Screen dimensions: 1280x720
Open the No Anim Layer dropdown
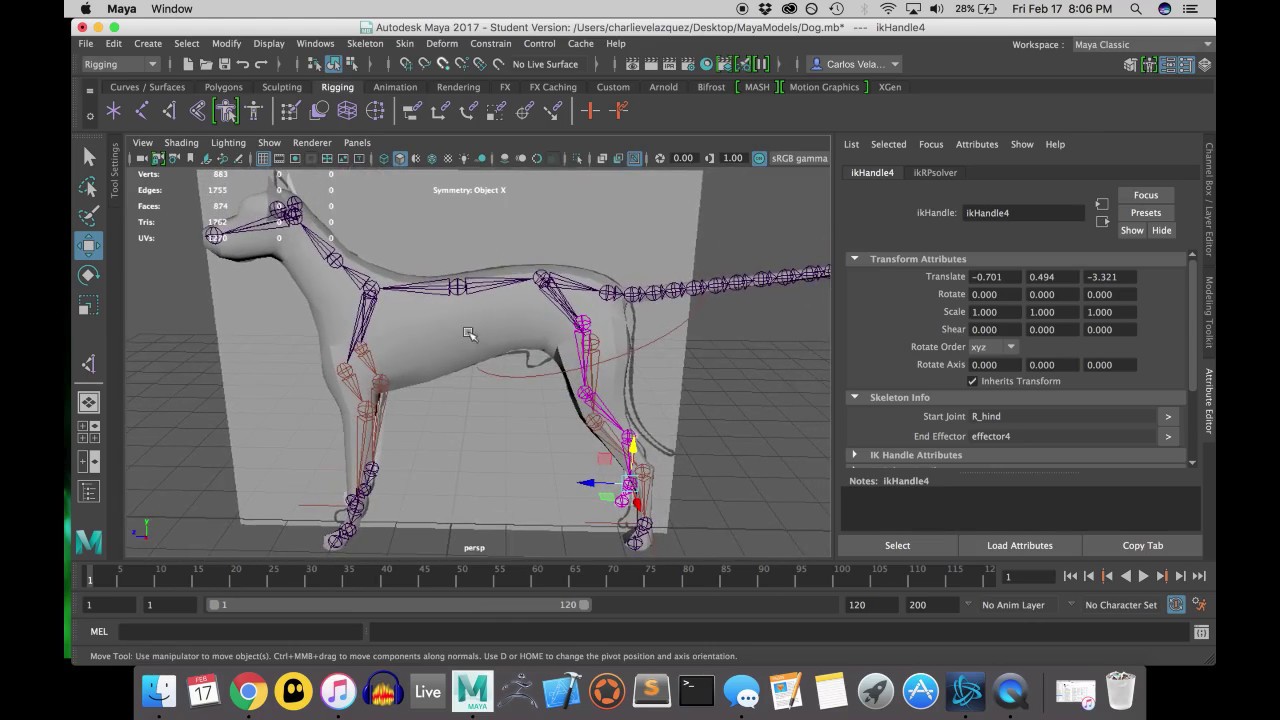pos(1020,605)
